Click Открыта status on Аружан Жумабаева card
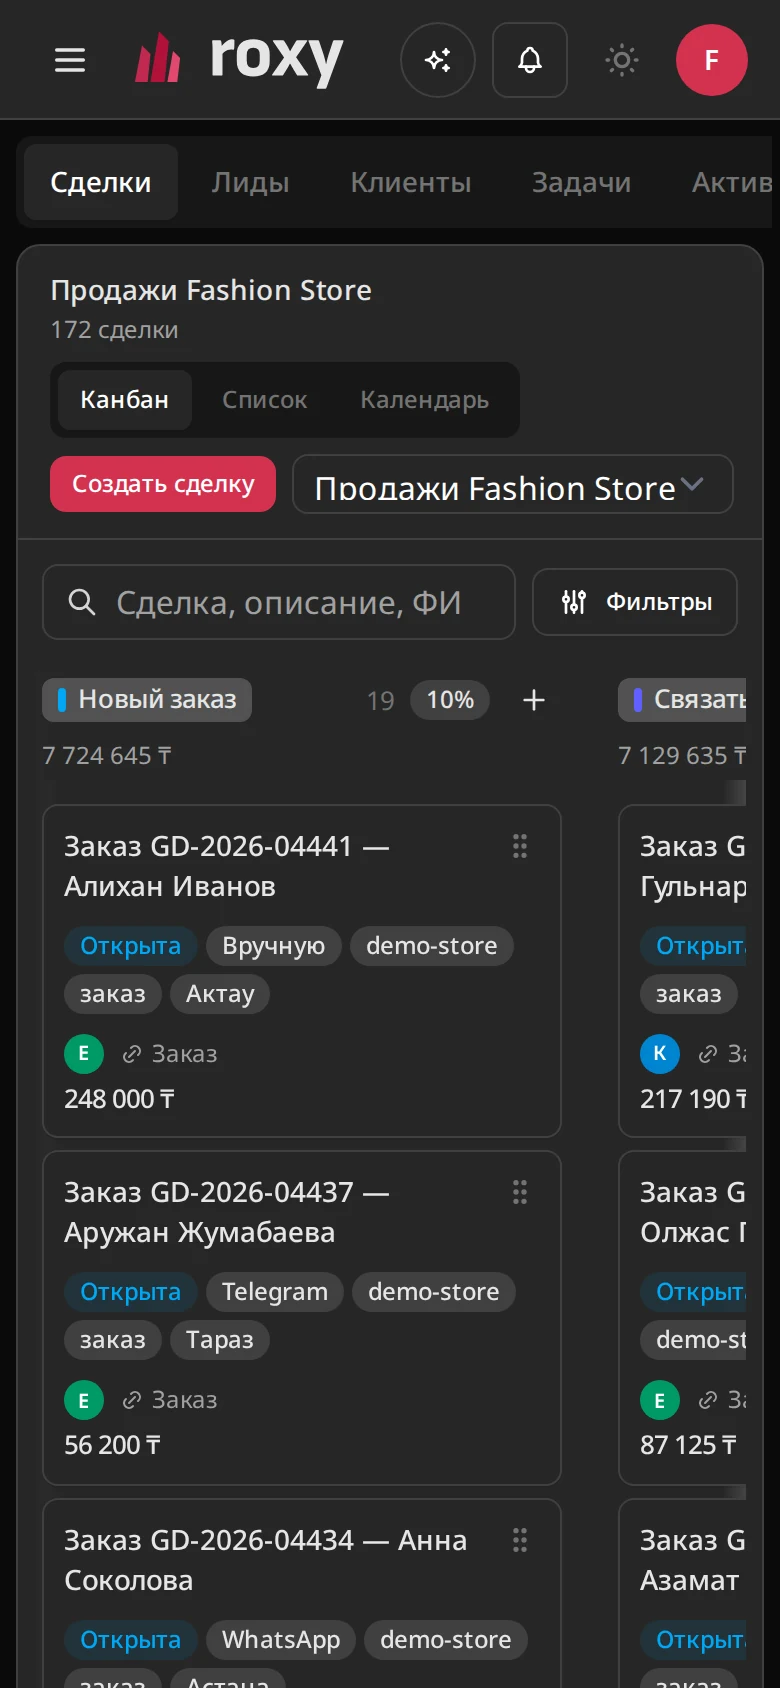 [x=131, y=1292]
